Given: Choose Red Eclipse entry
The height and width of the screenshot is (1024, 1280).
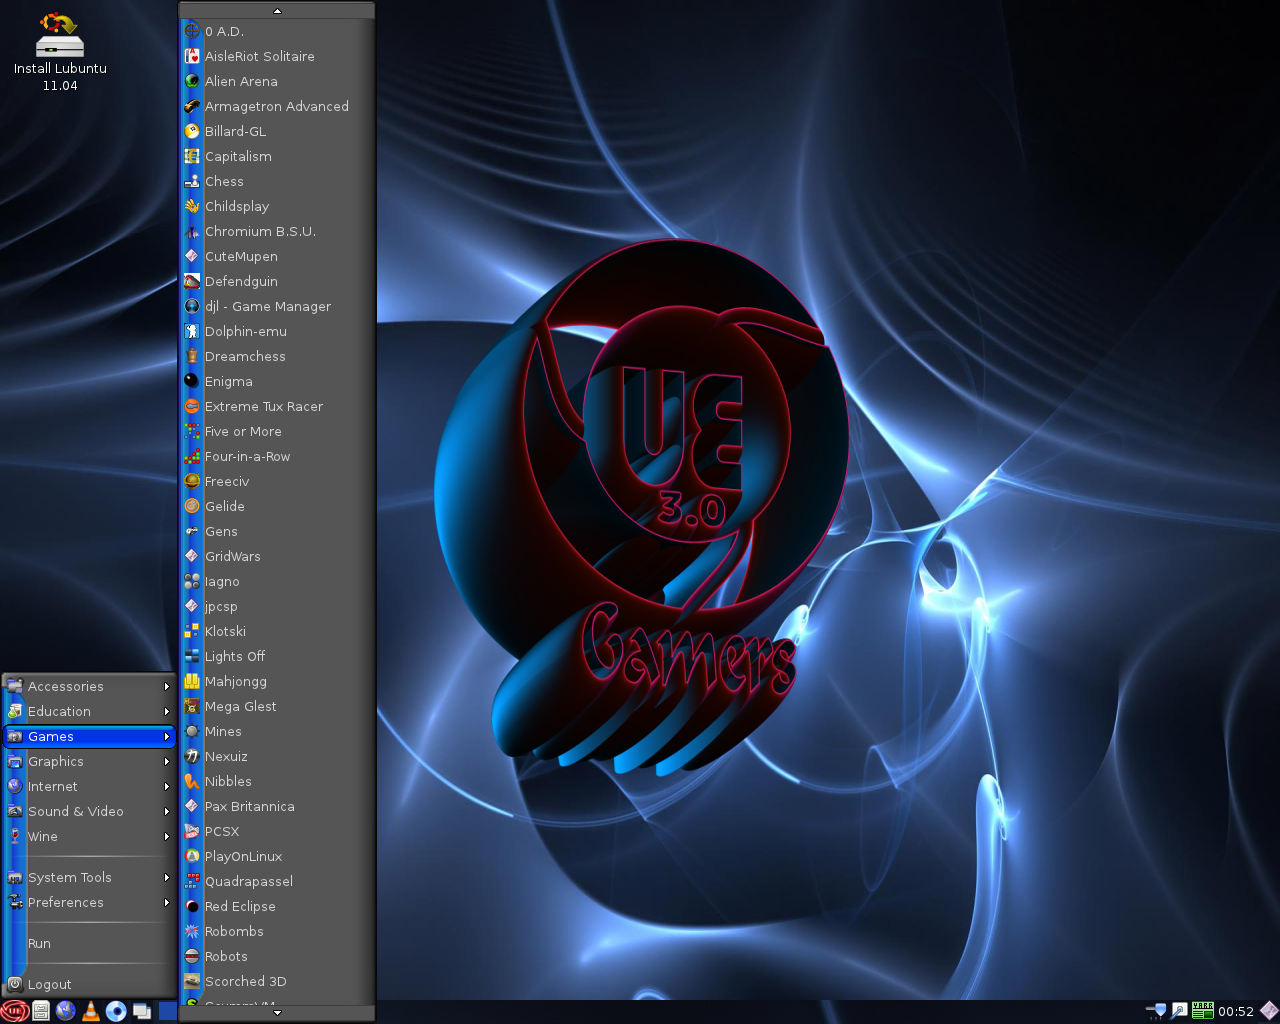Looking at the screenshot, I should point(277,906).
